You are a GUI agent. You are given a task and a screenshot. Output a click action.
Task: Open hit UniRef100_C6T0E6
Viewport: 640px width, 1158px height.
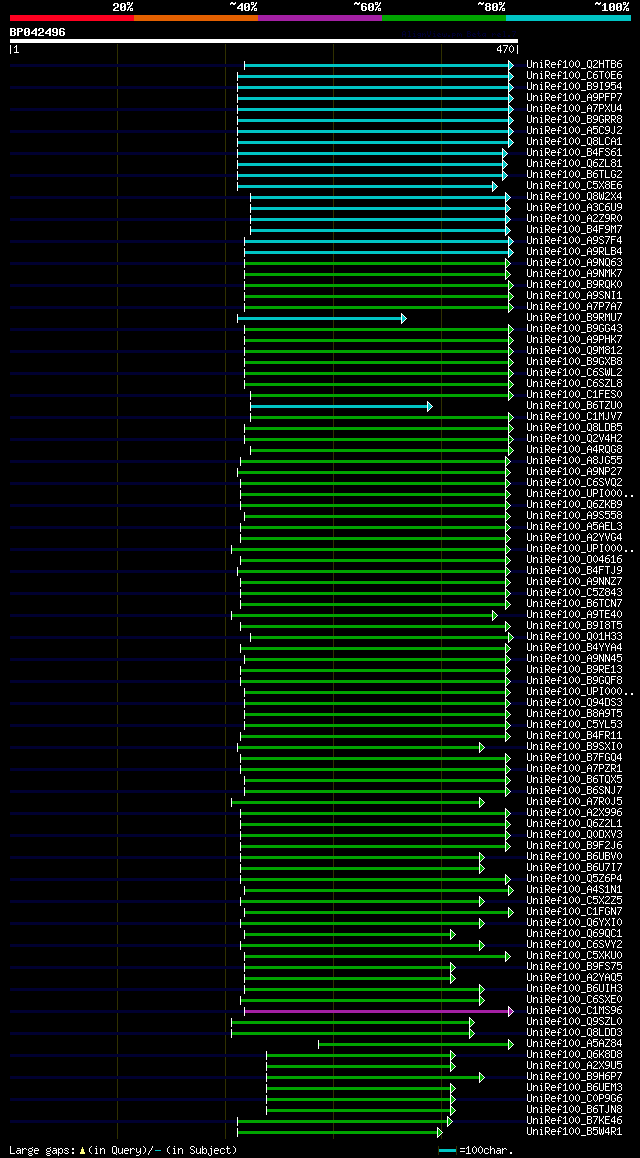click(574, 76)
